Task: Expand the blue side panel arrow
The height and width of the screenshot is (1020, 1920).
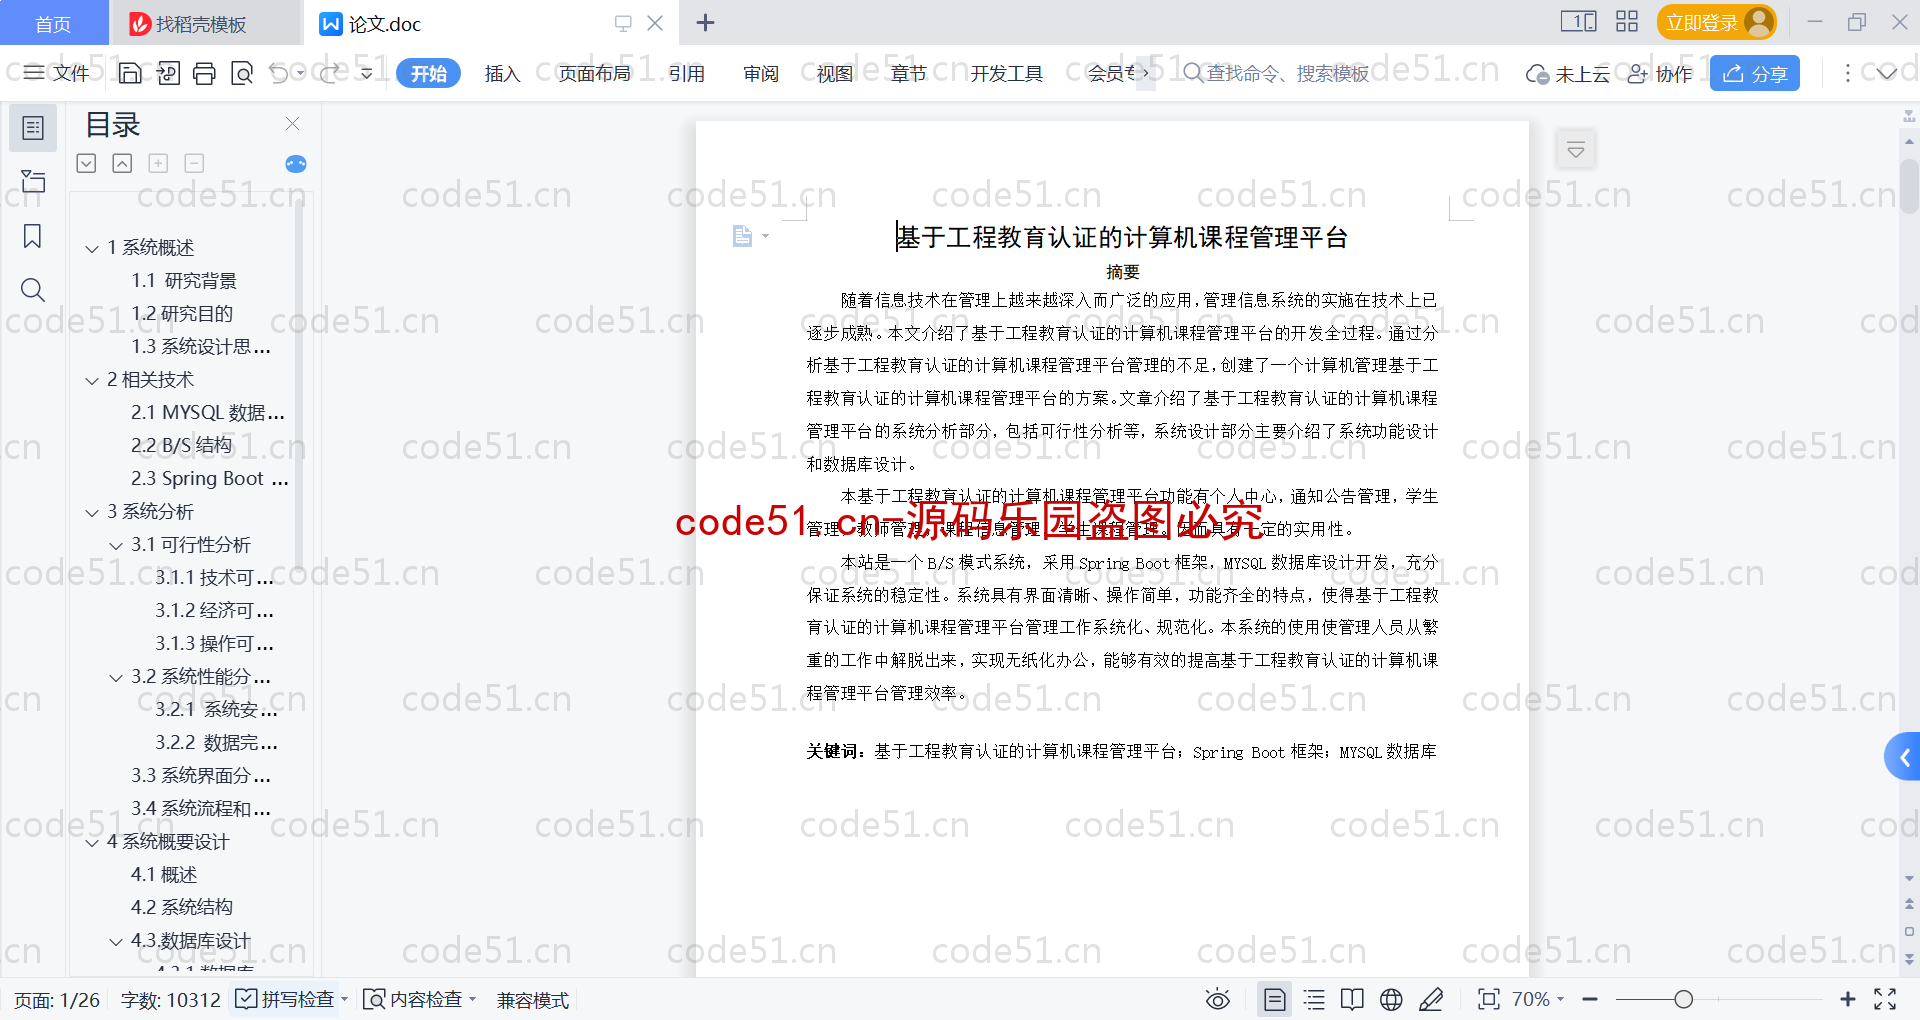Action: click(1903, 758)
